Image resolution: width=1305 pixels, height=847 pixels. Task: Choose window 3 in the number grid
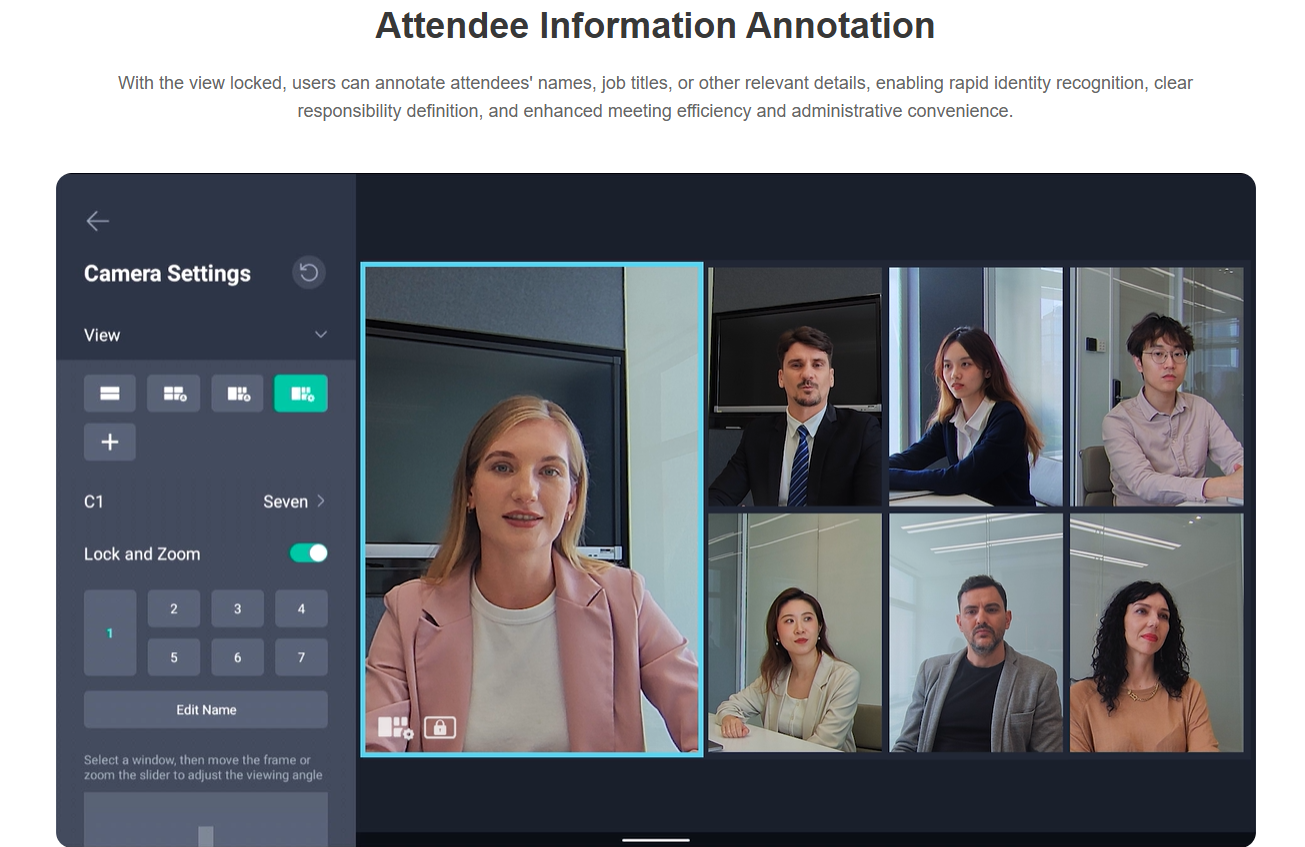238,608
